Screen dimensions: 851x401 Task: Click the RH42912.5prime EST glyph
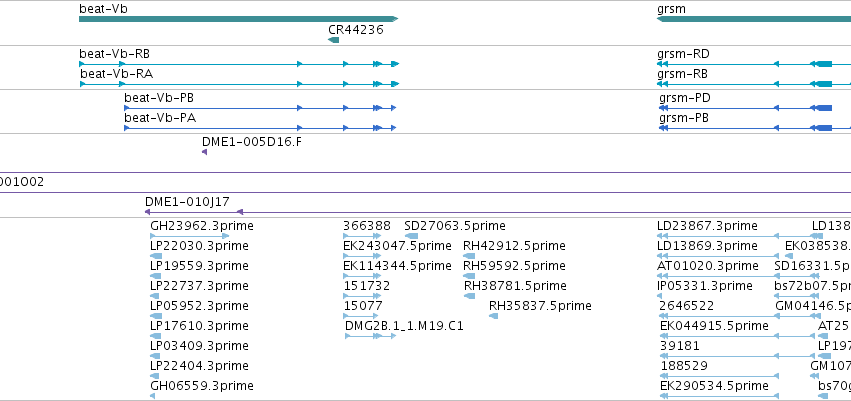point(469,256)
